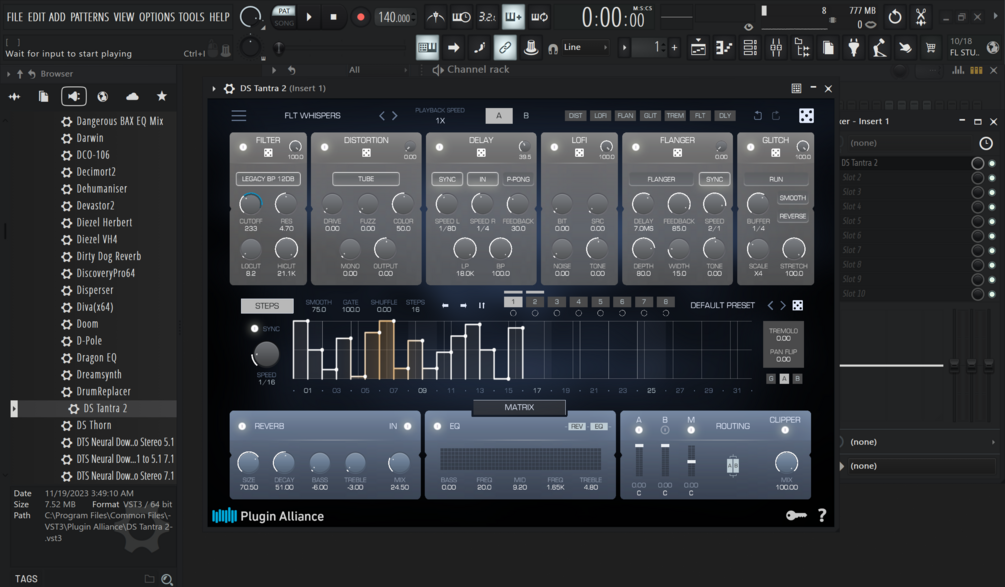Toggle the delay P-PONG button
This screenshot has height=587, width=1005.
[518, 179]
